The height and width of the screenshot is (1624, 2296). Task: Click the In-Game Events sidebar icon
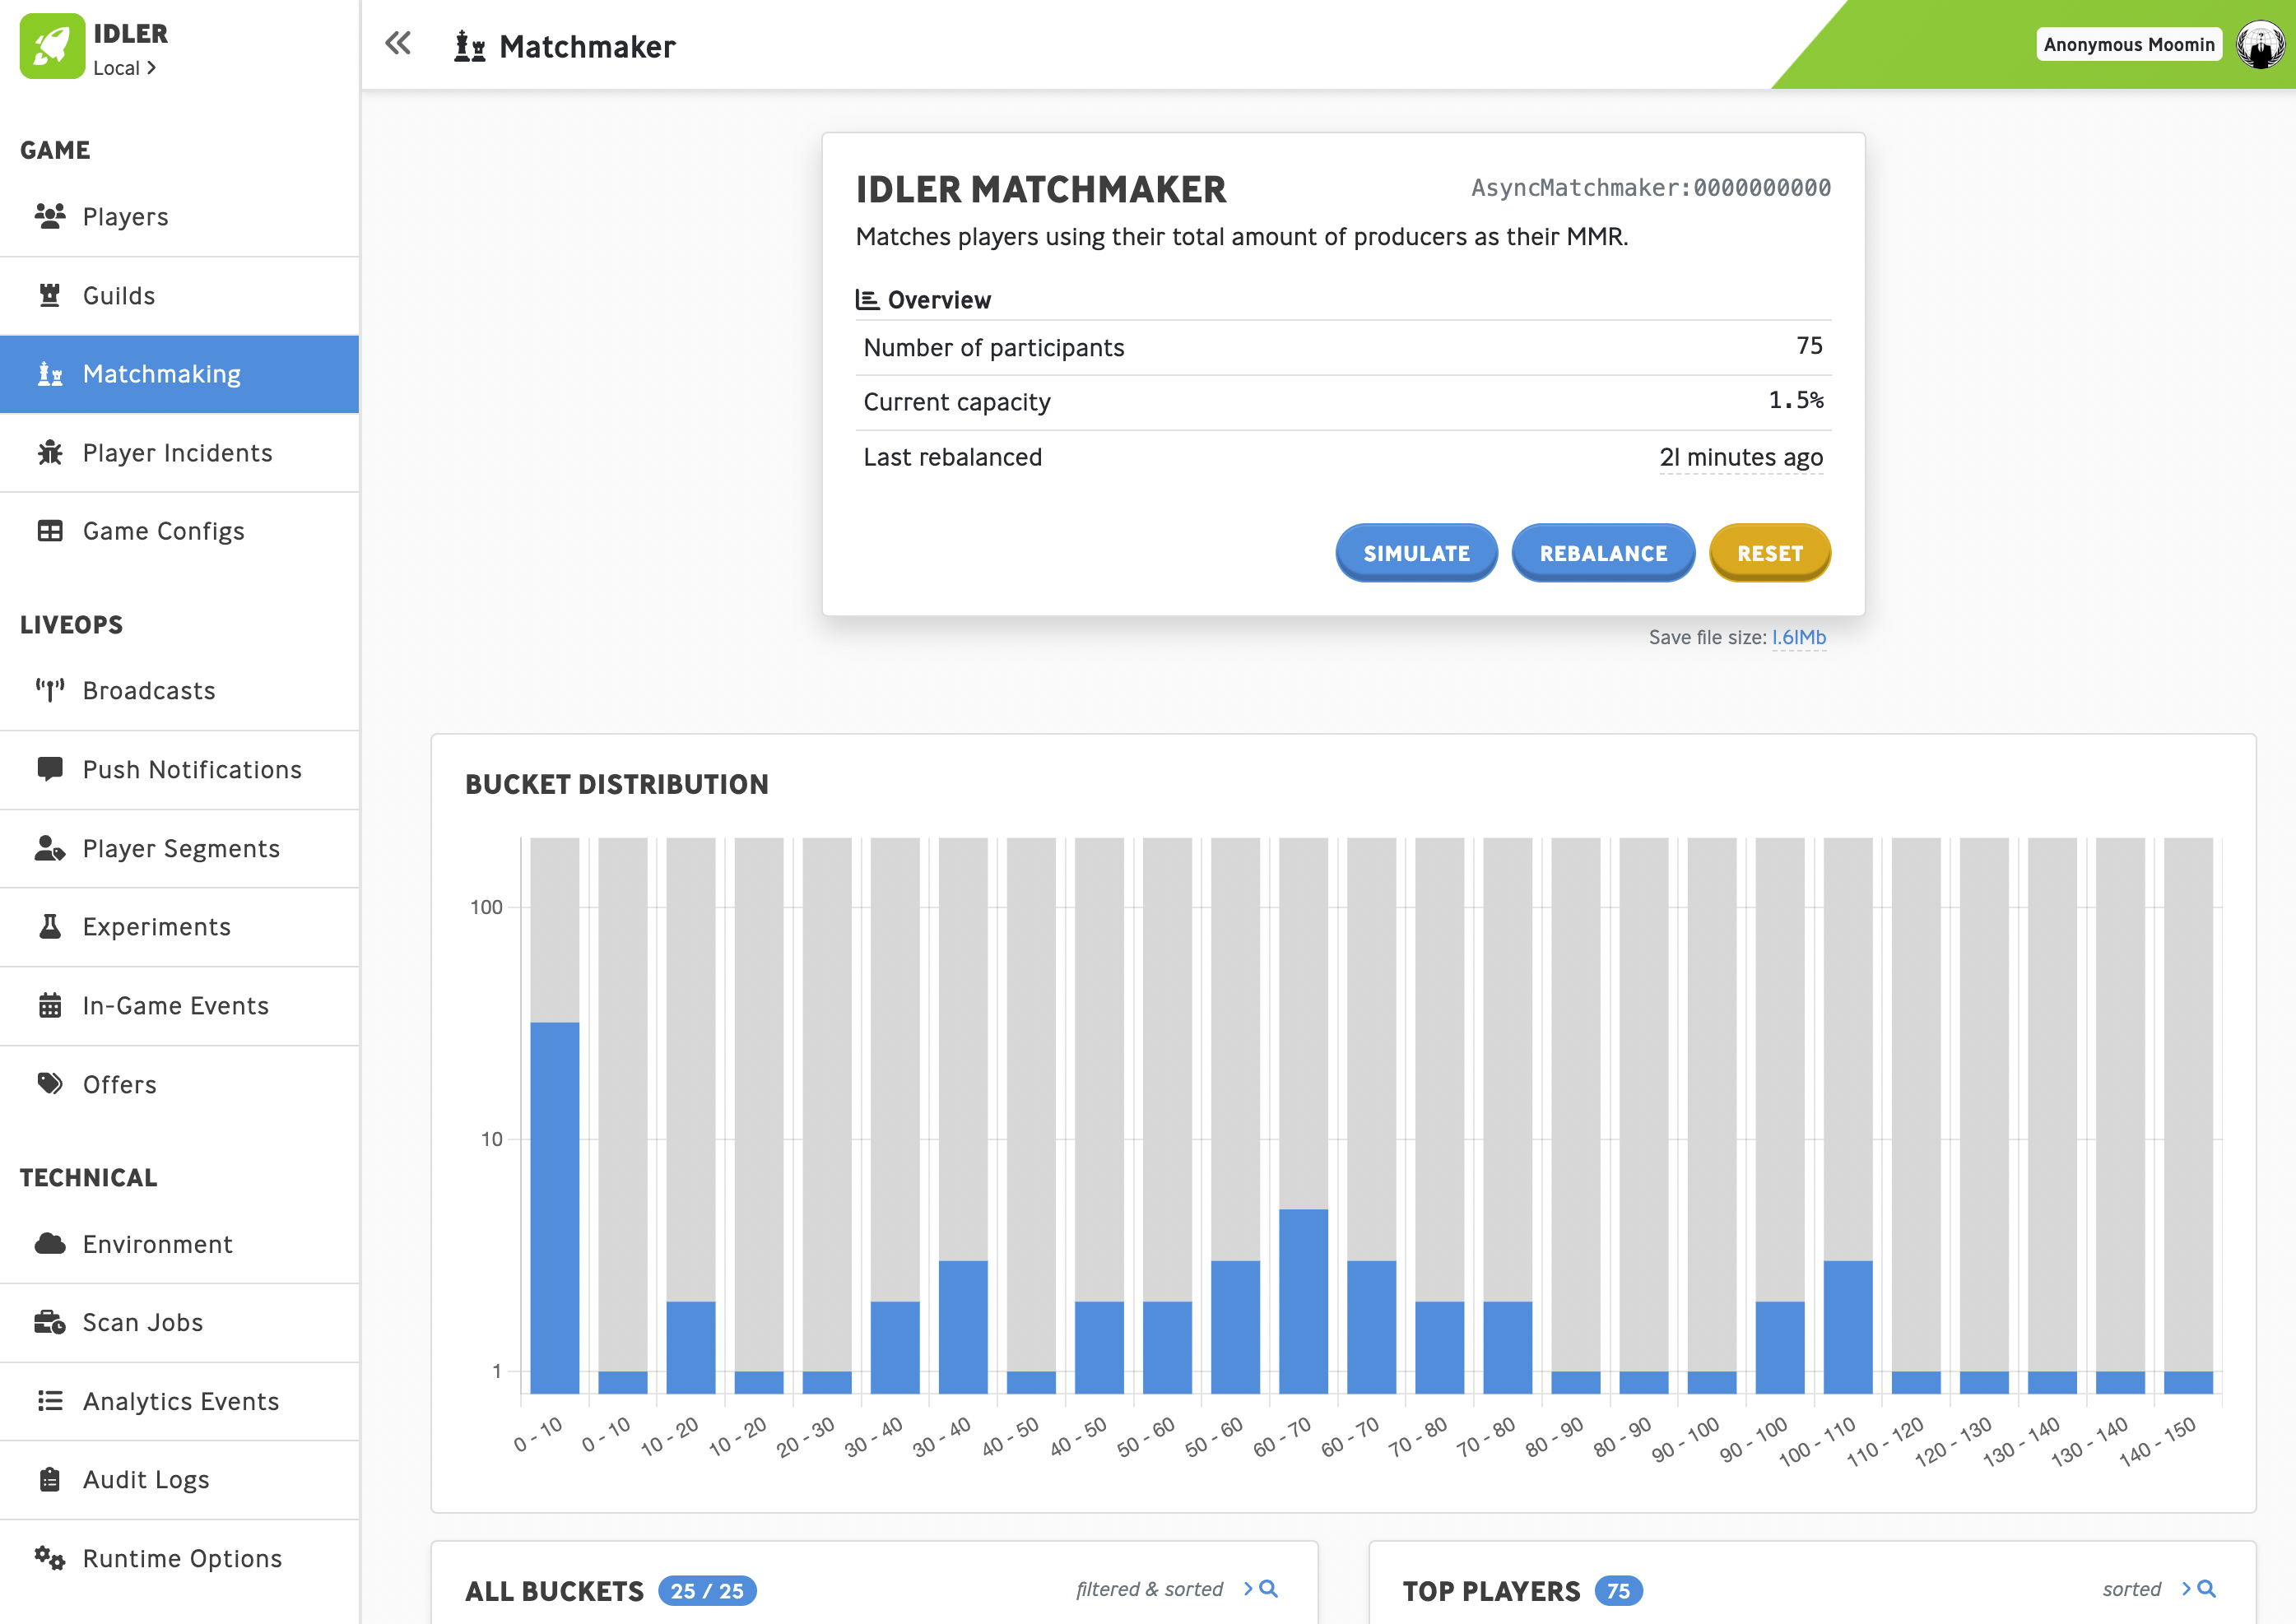pos(49,1004)
